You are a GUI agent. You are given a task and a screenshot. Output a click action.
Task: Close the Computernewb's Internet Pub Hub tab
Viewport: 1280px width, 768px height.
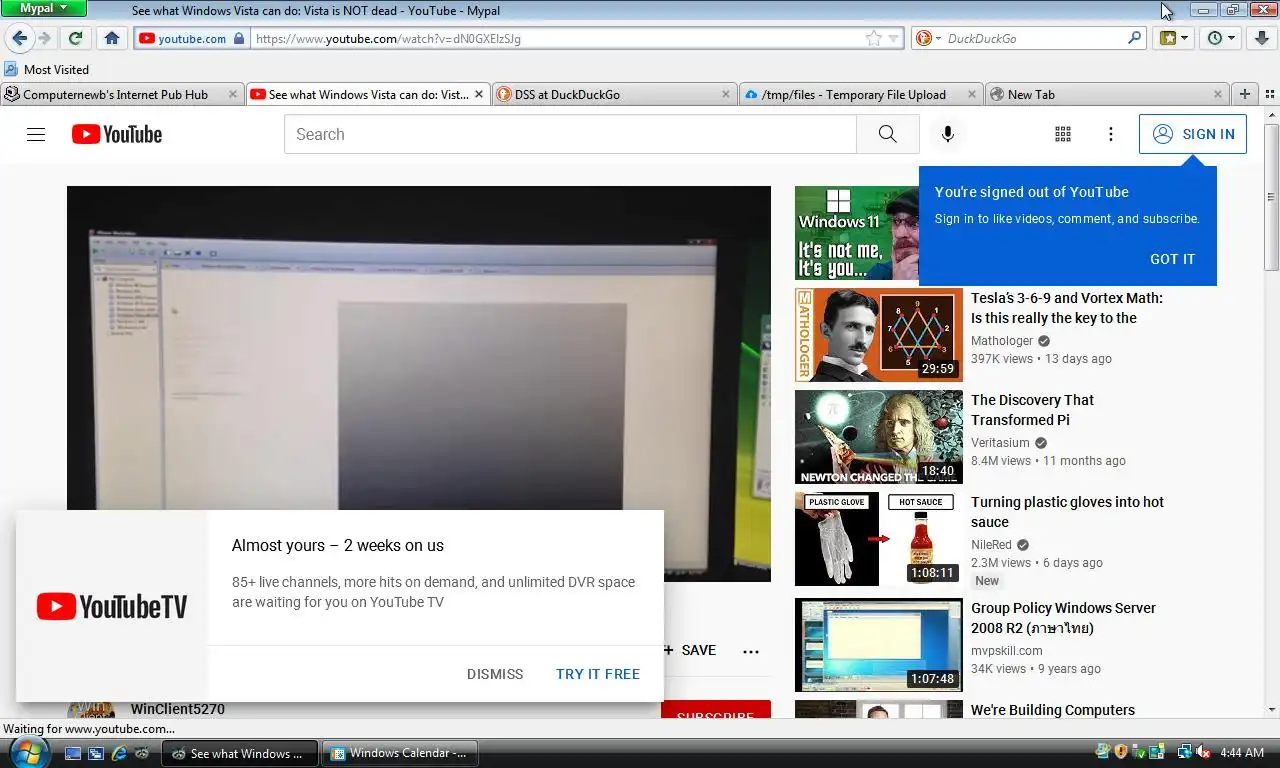pyautogui.click(x=233, y=94)
